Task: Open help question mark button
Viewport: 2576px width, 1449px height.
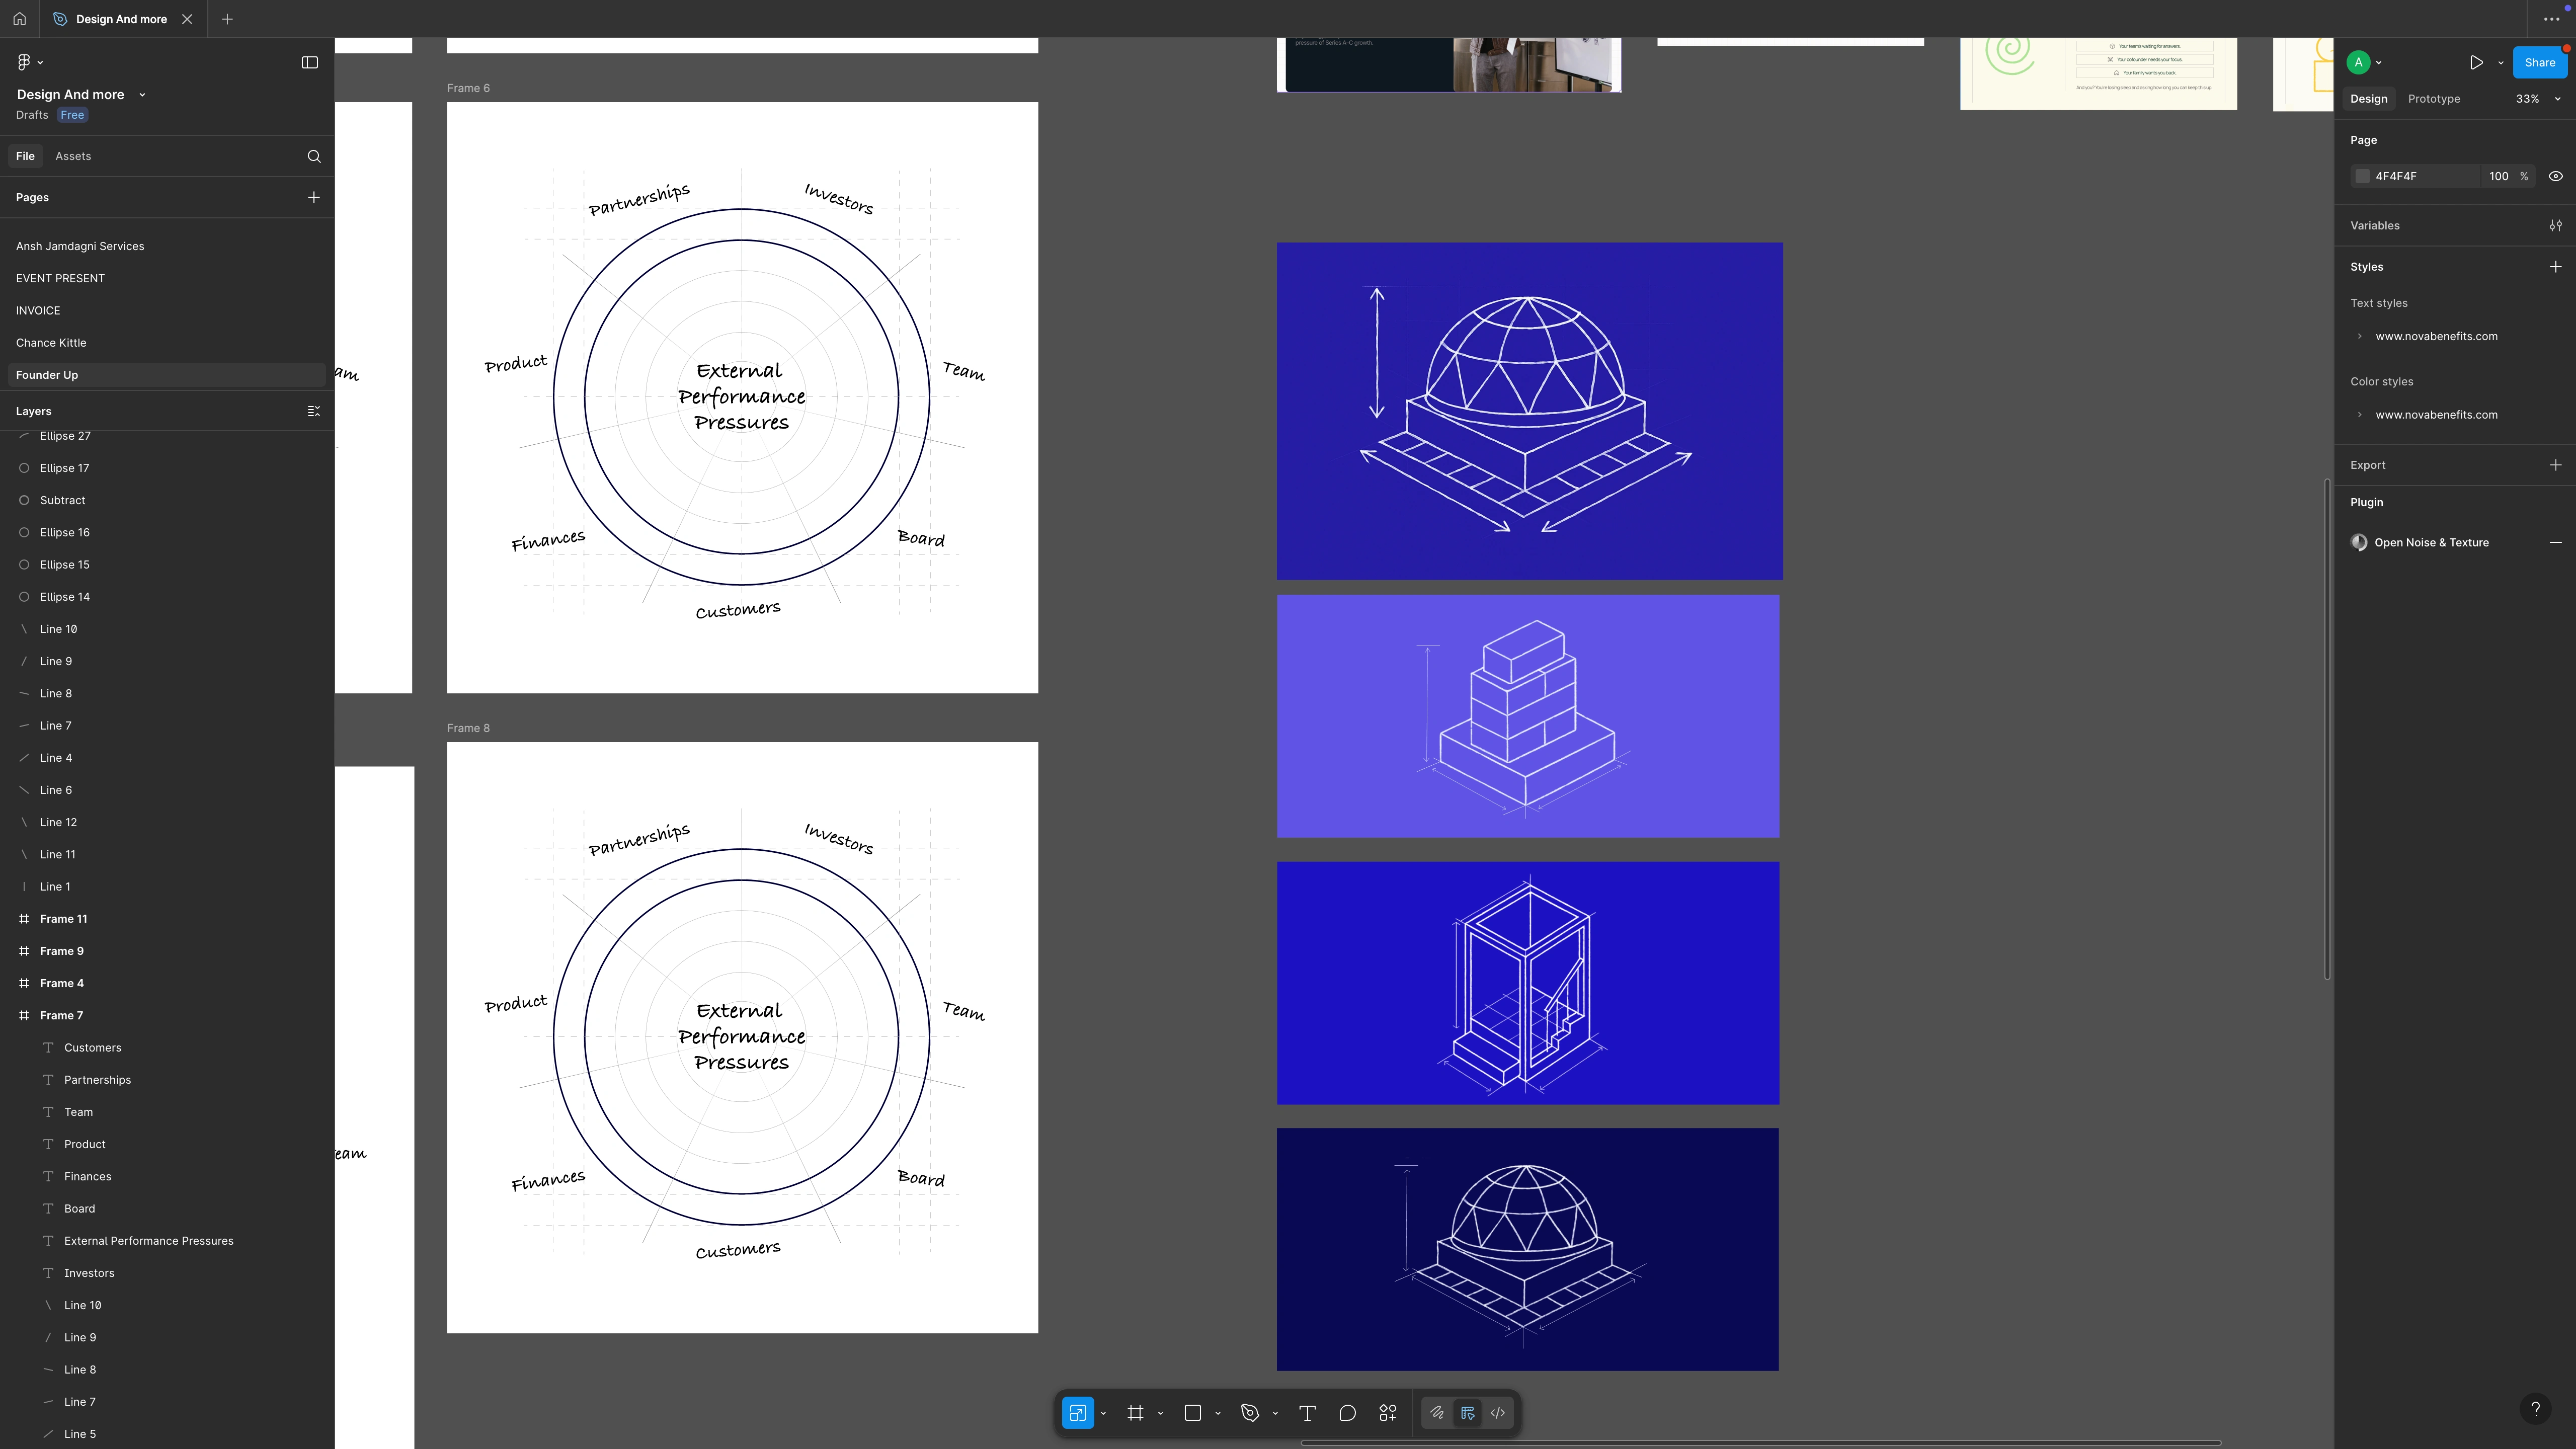Action: (x=2535, y=1409)
